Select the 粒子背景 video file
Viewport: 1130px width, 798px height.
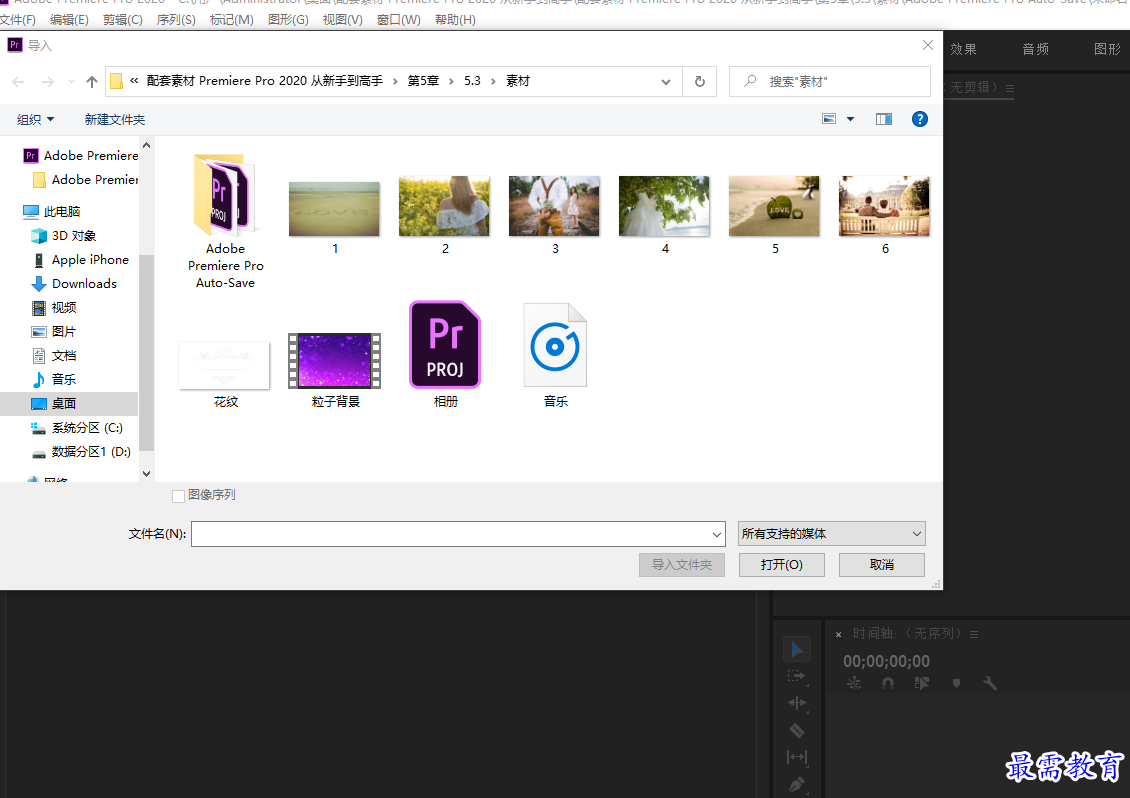pos(335,370)
